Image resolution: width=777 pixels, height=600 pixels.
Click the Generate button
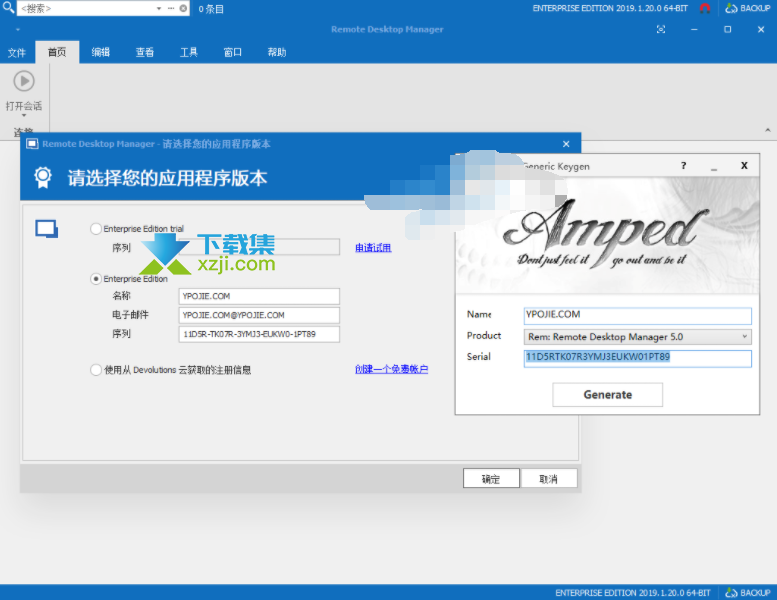click(608, 395)
